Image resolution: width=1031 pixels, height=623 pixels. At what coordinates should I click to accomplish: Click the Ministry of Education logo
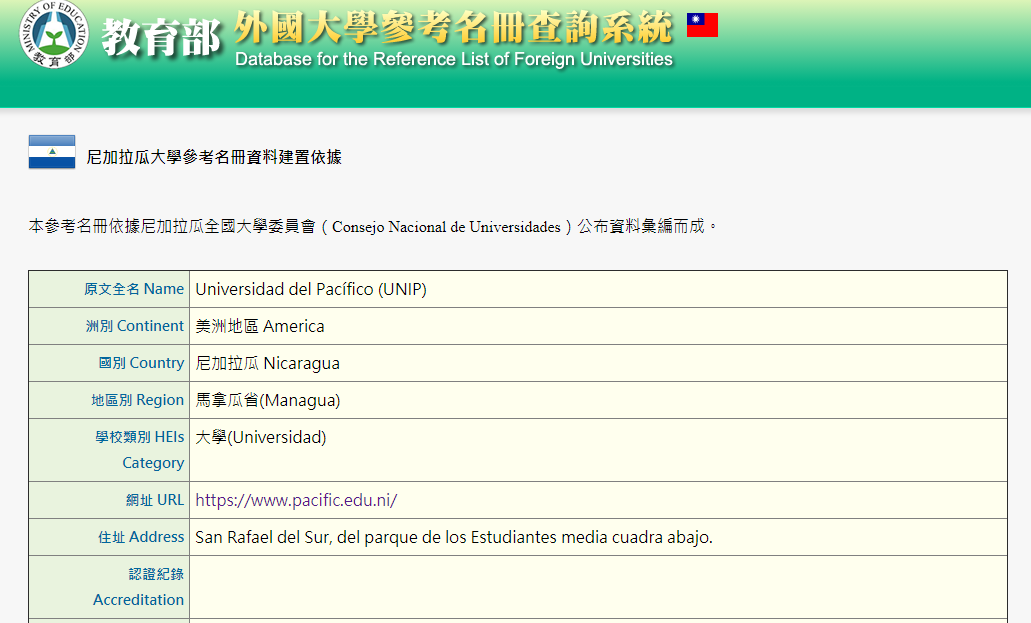pyautogui.click(x=54, y=34)
